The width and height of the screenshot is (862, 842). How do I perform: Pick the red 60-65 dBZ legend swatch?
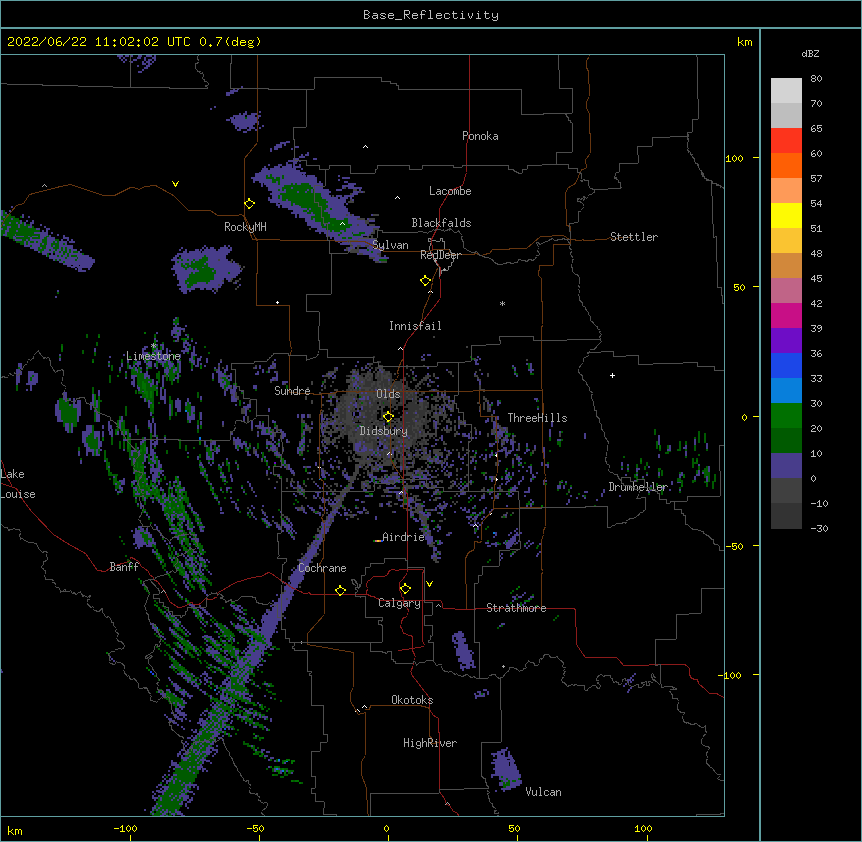coord(786,141)
